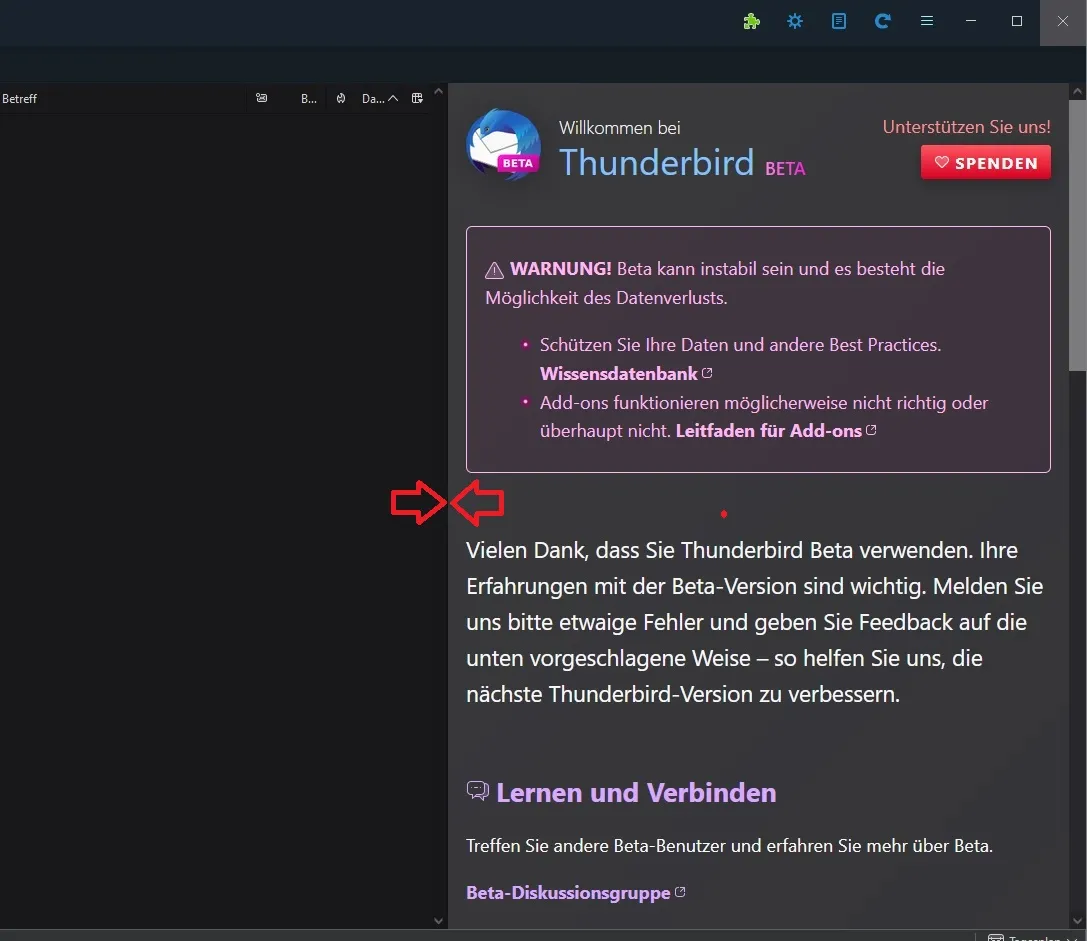Open the green puzzle-piece add-ons icon

point(751,21)
